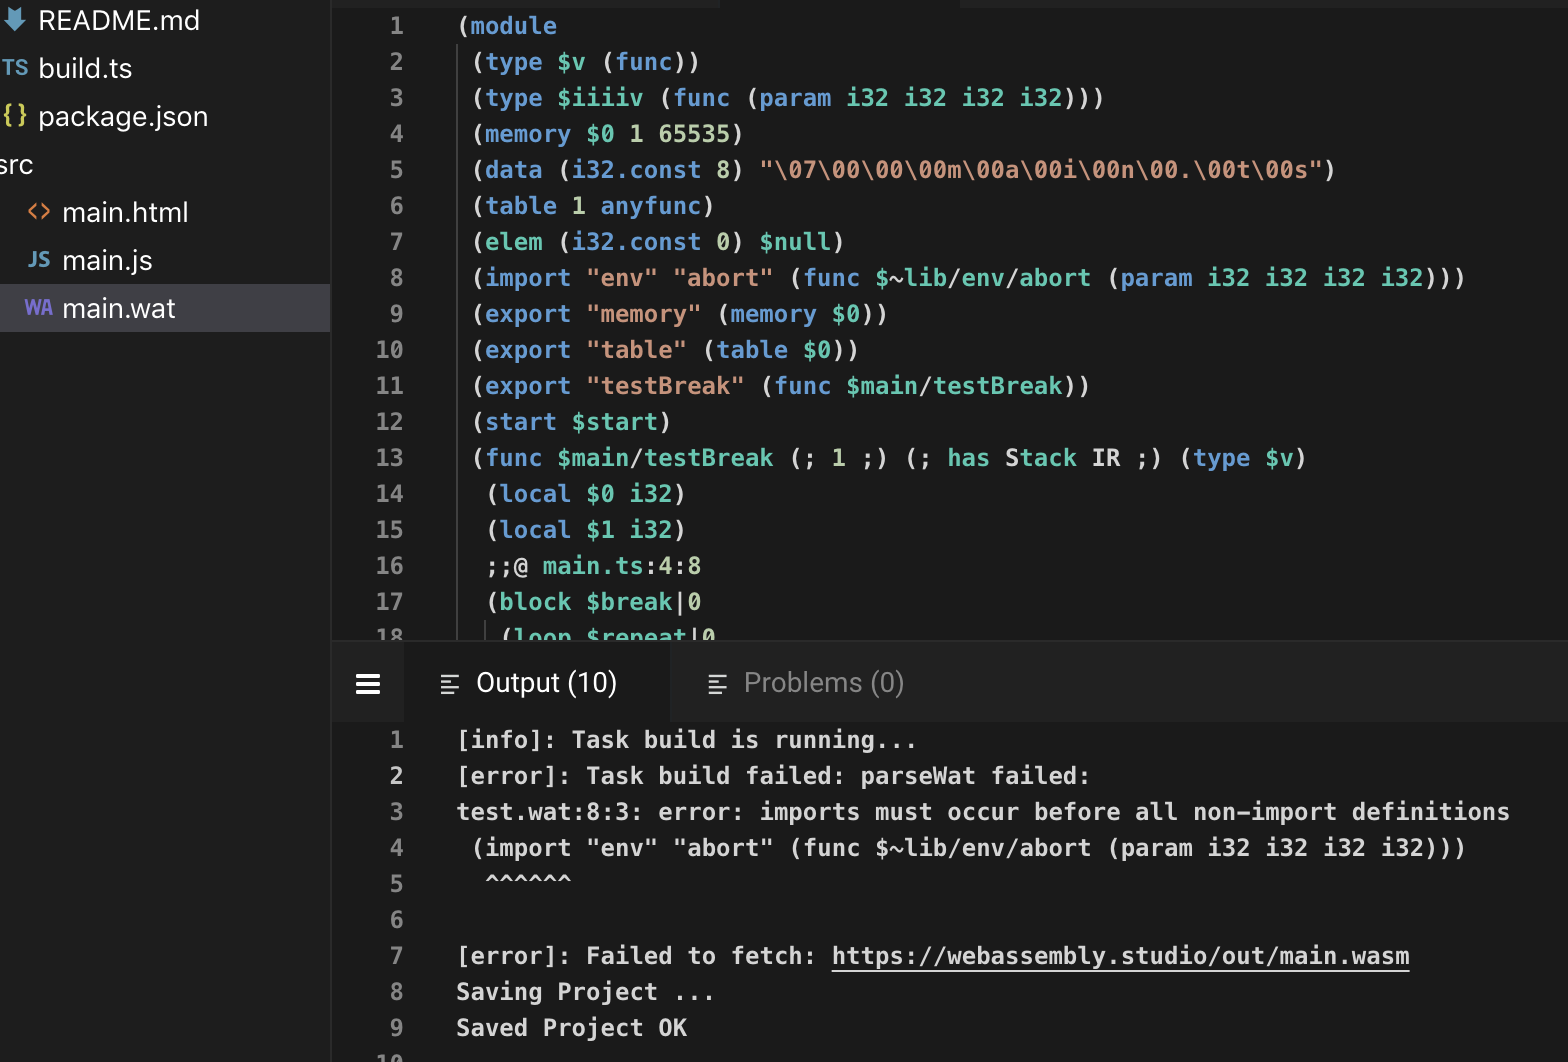This screenshot has width=1568, height=1062.
Task: Collapse the src folder
Action: (x=17, y=164)
